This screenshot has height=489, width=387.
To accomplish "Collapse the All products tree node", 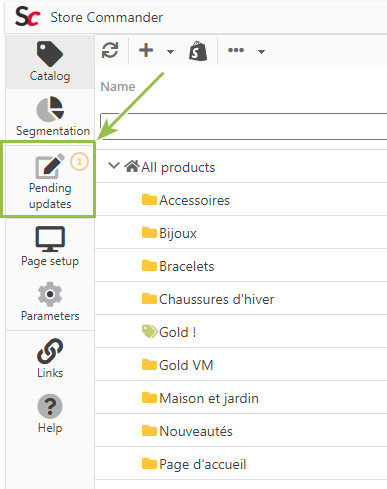I will point(114,166).
